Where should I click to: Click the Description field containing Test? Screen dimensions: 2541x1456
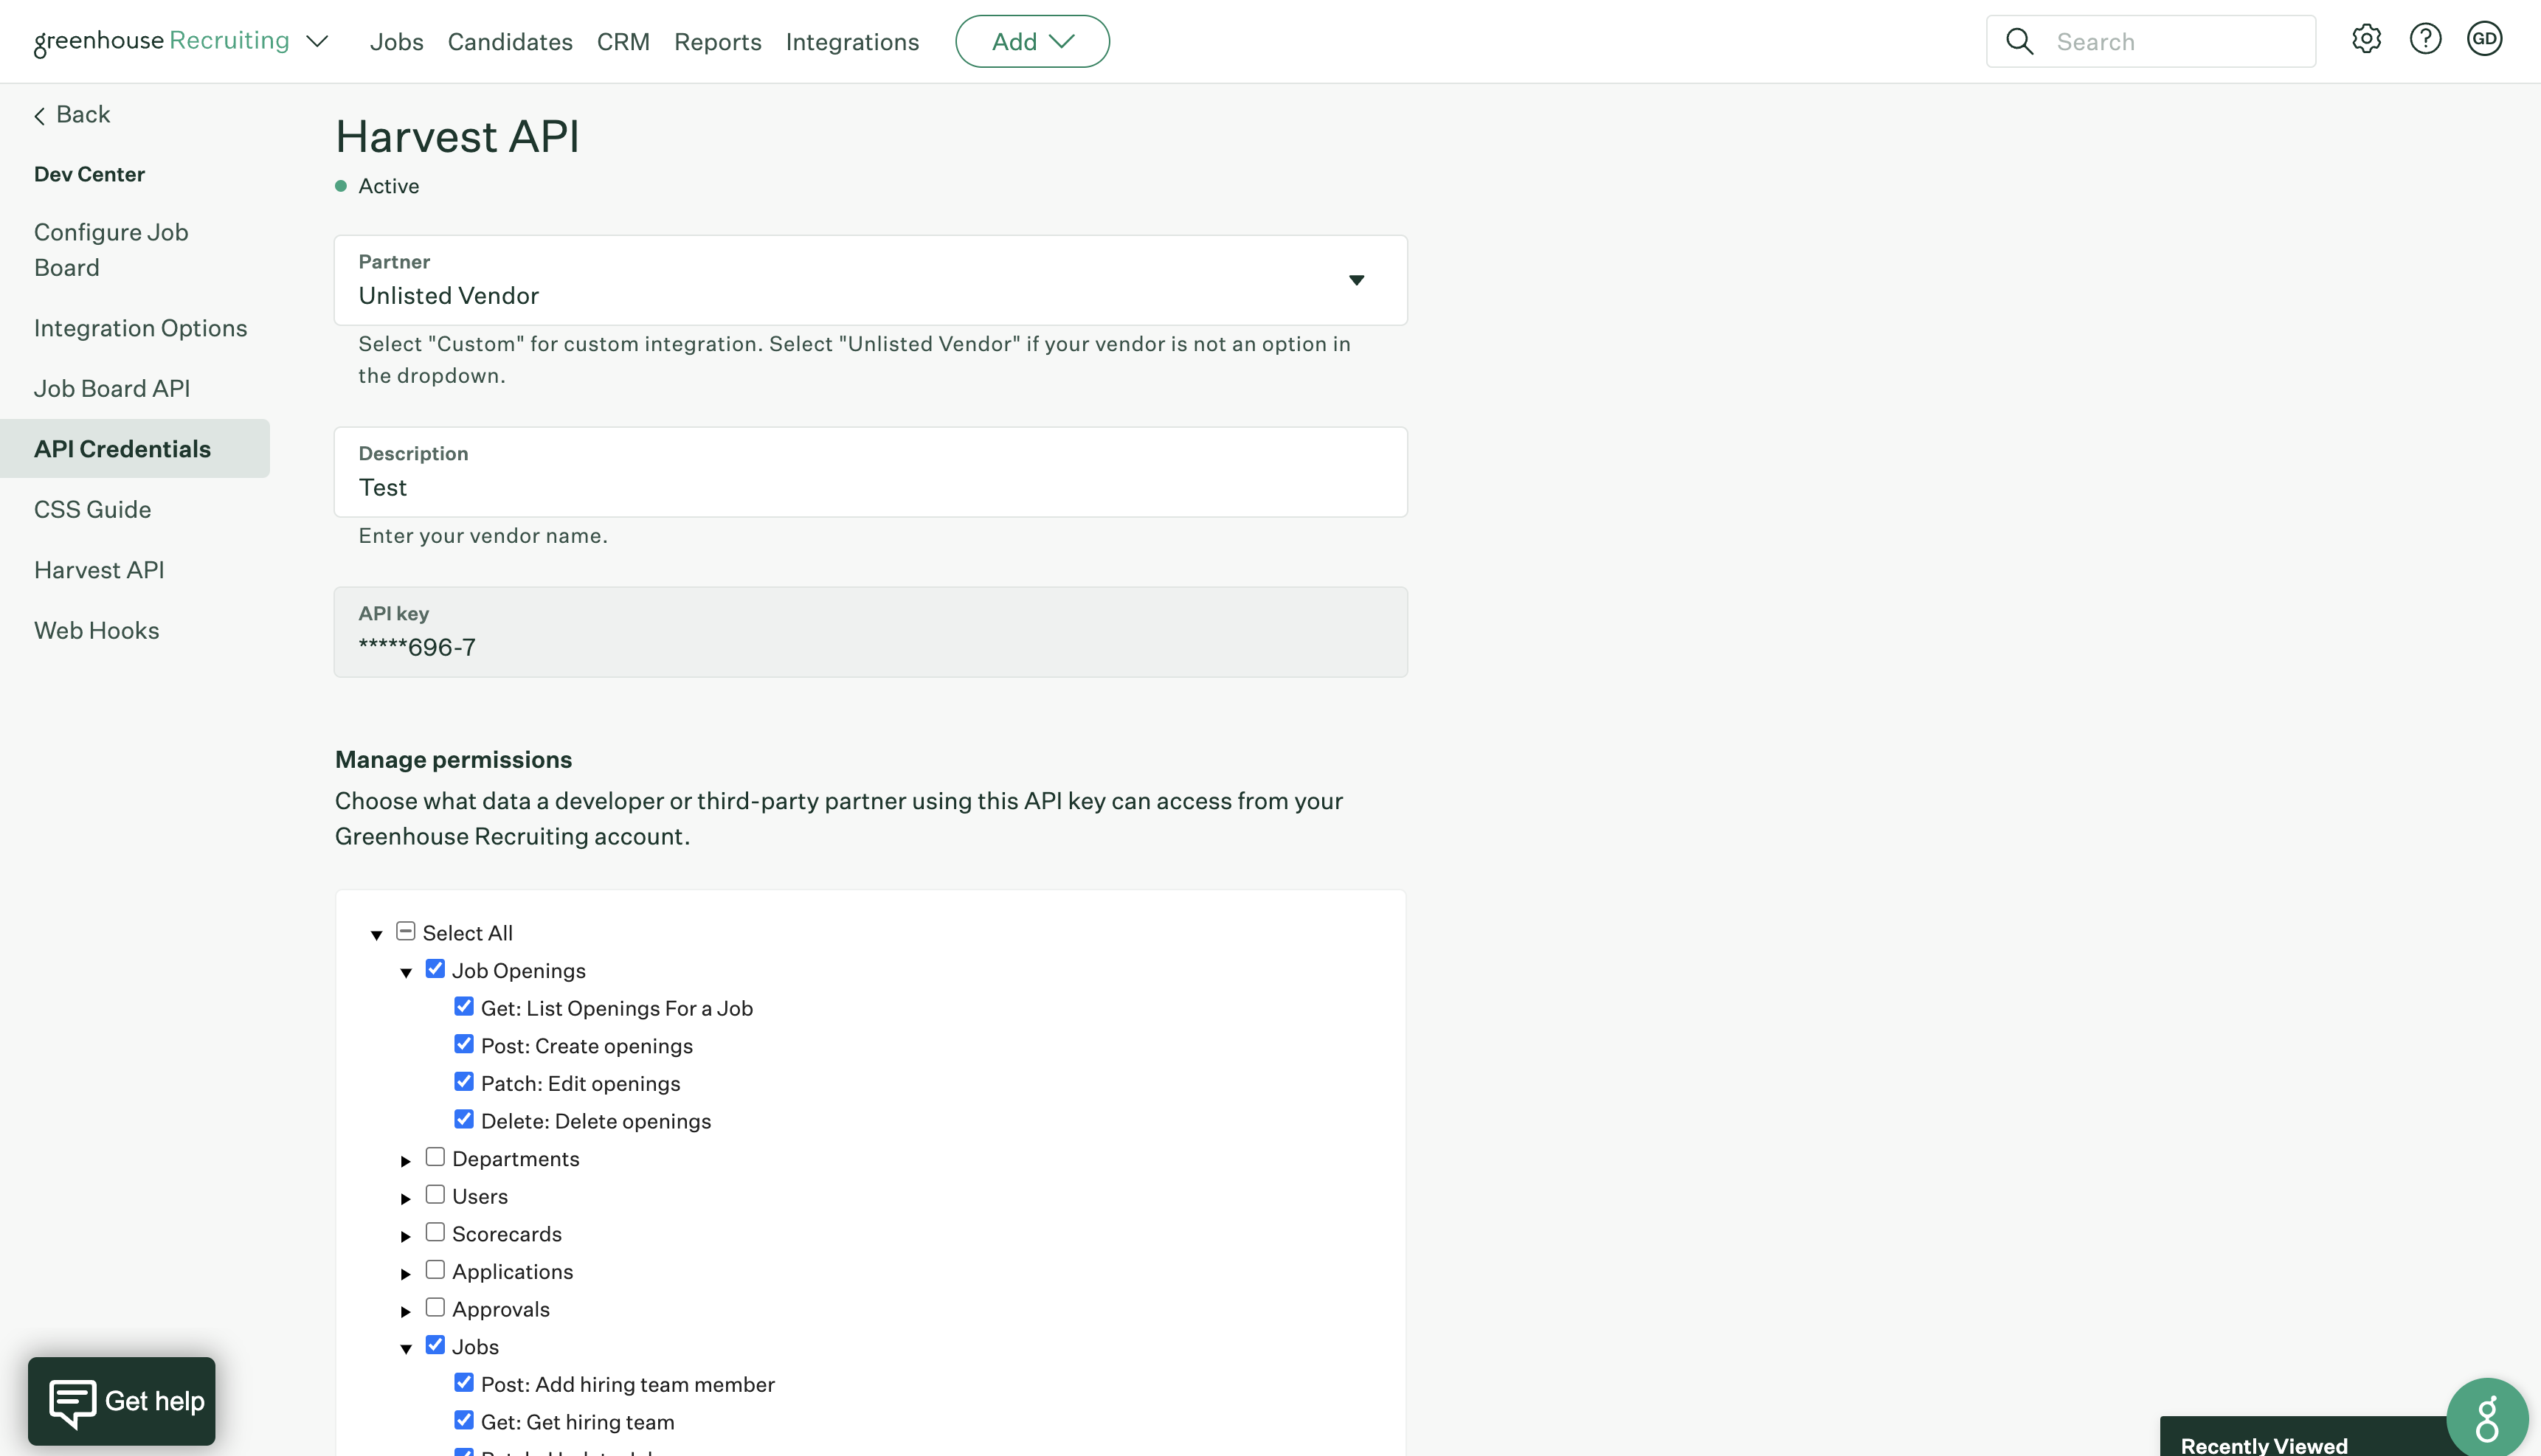[870, 472]
